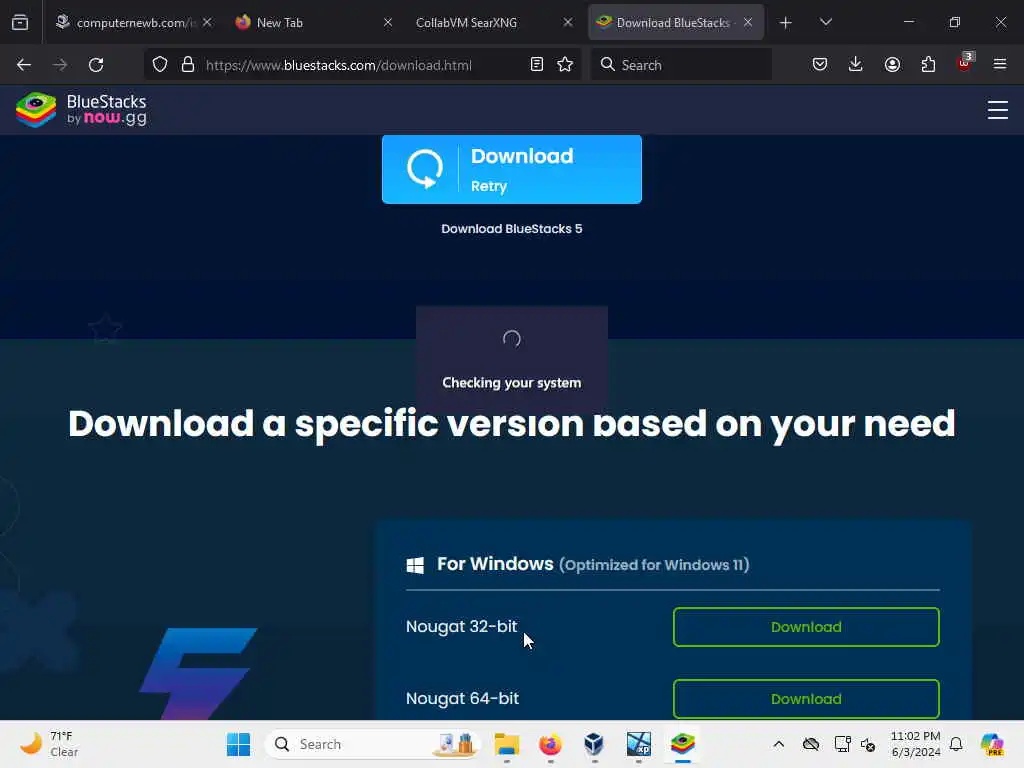Open the XP-labeled app on the taskbar
Screen dimensions: 1024x768
click(638, 744)
